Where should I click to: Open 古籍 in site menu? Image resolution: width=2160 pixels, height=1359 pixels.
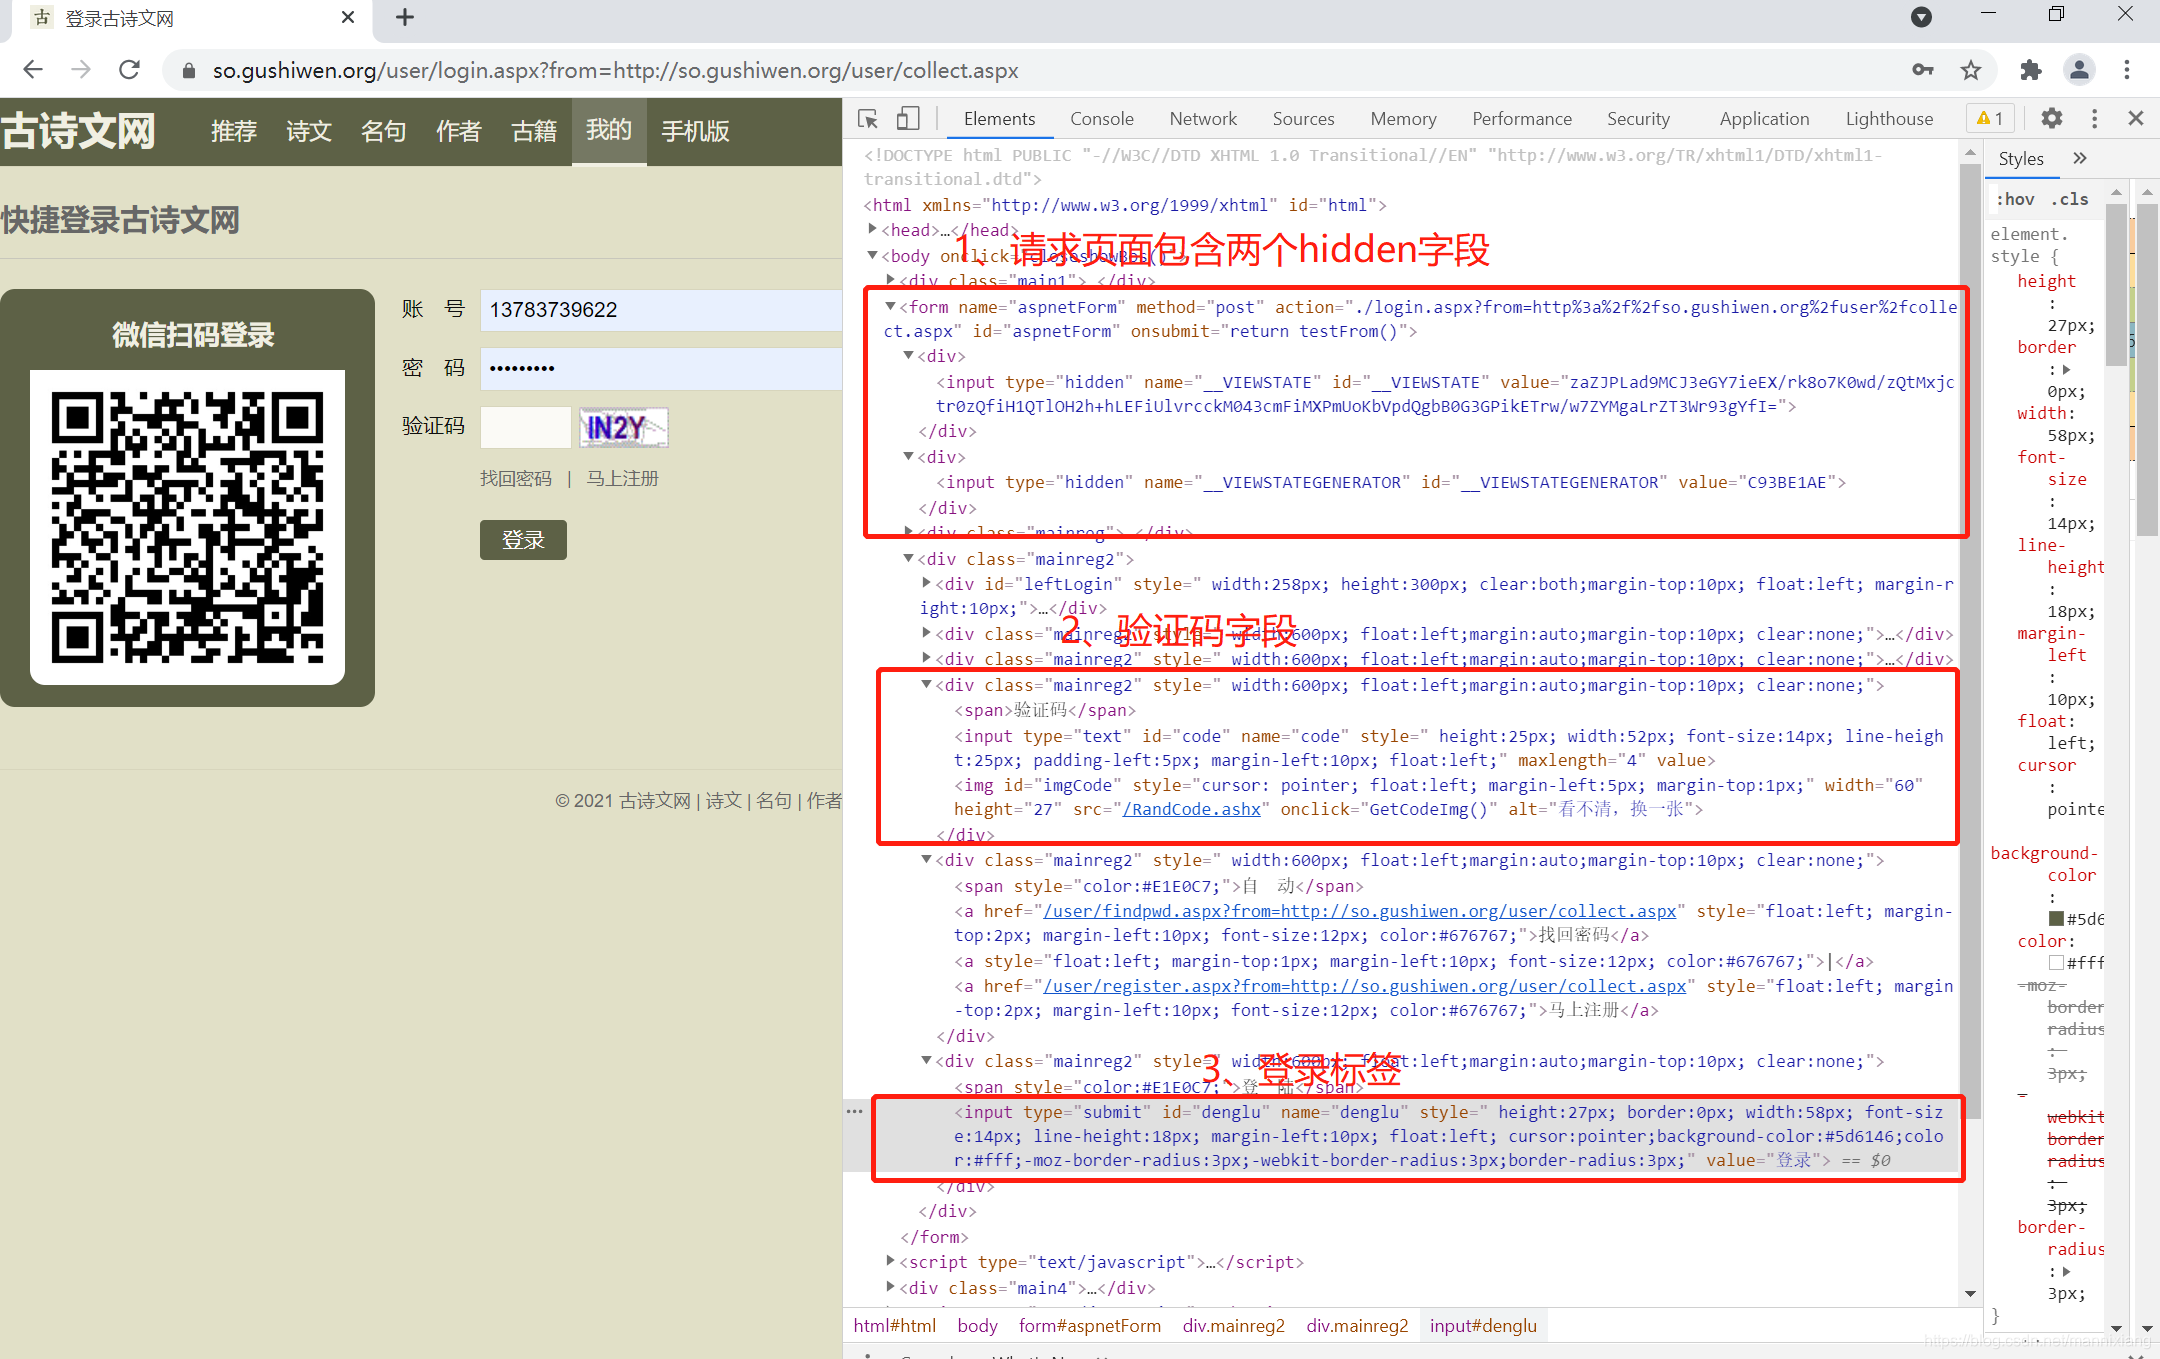(534, 131)
